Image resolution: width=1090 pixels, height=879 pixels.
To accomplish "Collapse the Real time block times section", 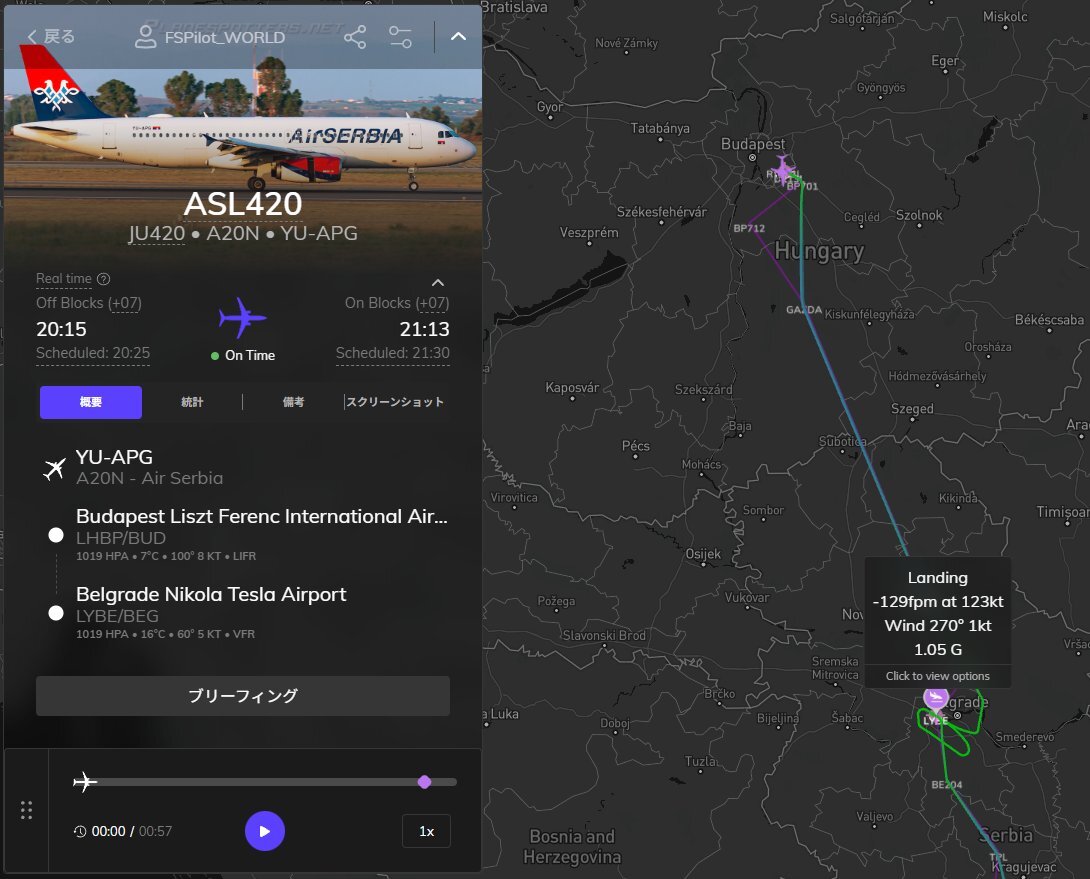I will tap(437, 282).
